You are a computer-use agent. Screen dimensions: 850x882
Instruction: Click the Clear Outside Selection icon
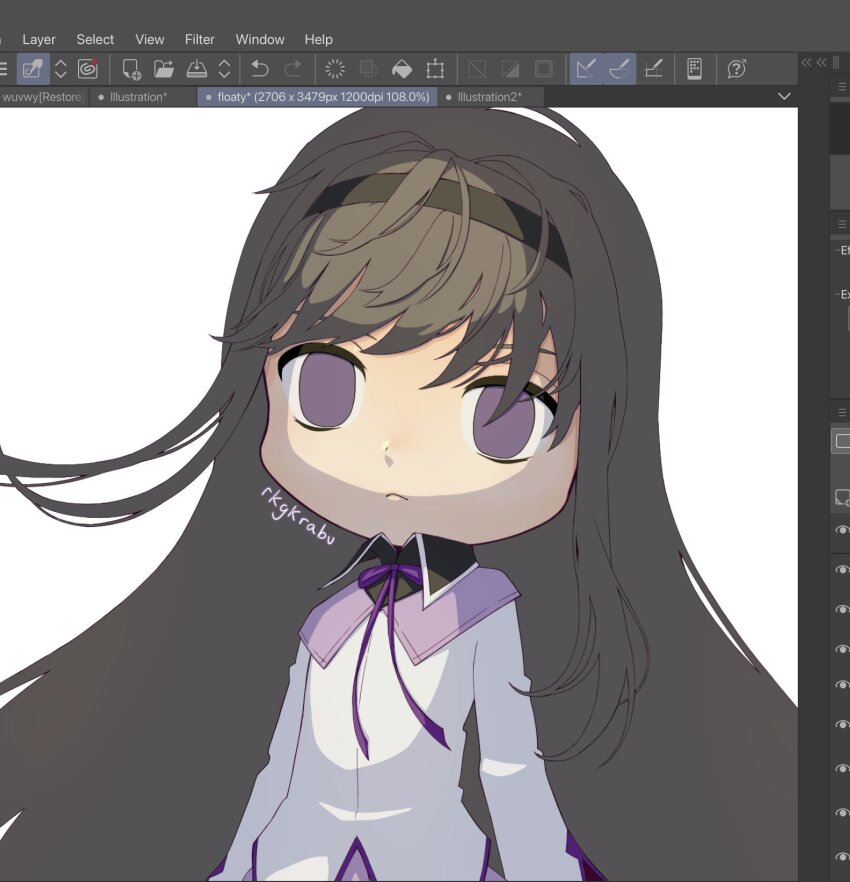[368, 69]
